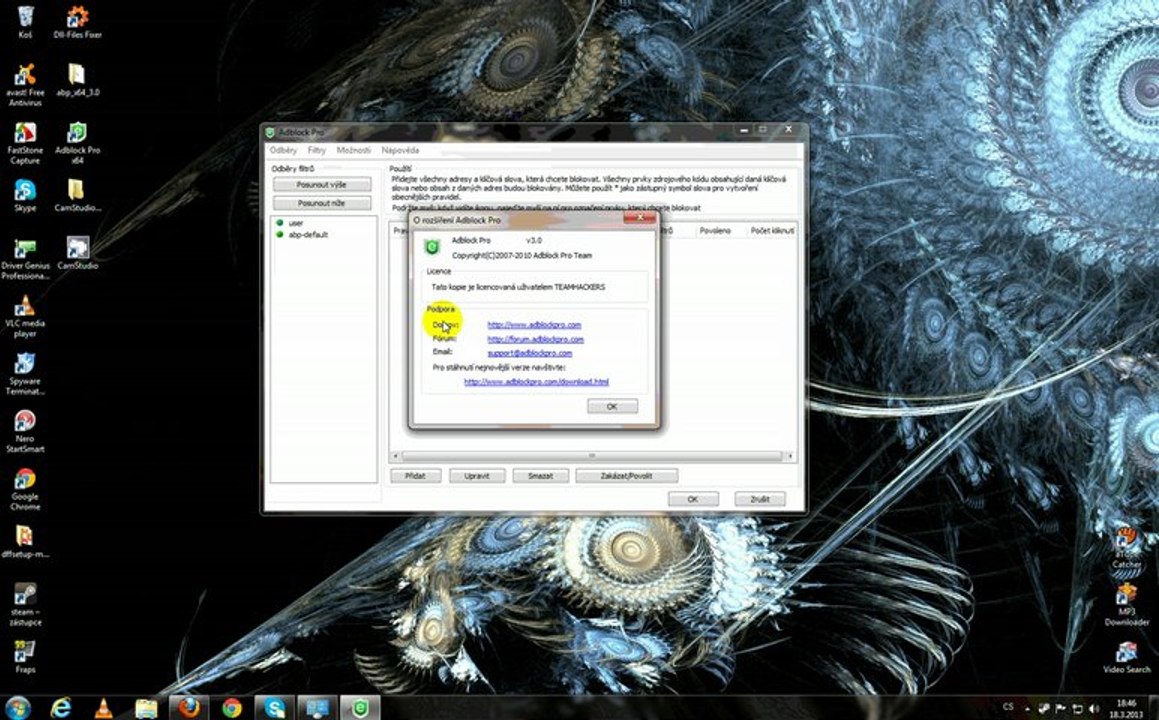Open the Možnosti menu
Screen dimensions: 1159x720
pyautogui.click(x=354, y=150)
